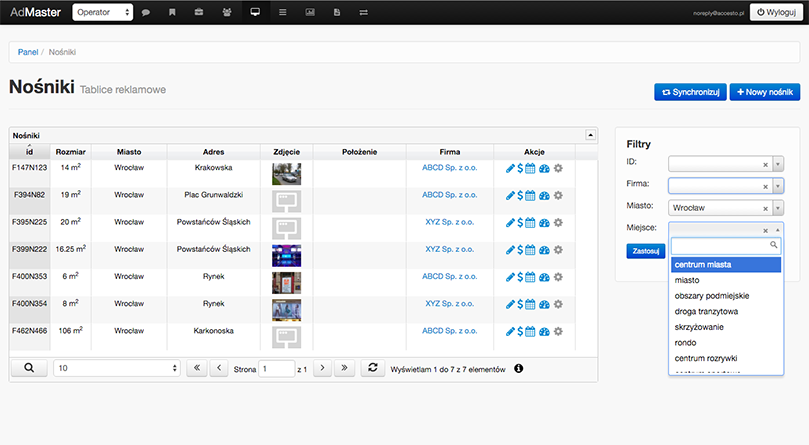Open ABCD Sp. z o.o. link for F147N123
This screenshot has width=809, height=445.
tap(449, 167)
